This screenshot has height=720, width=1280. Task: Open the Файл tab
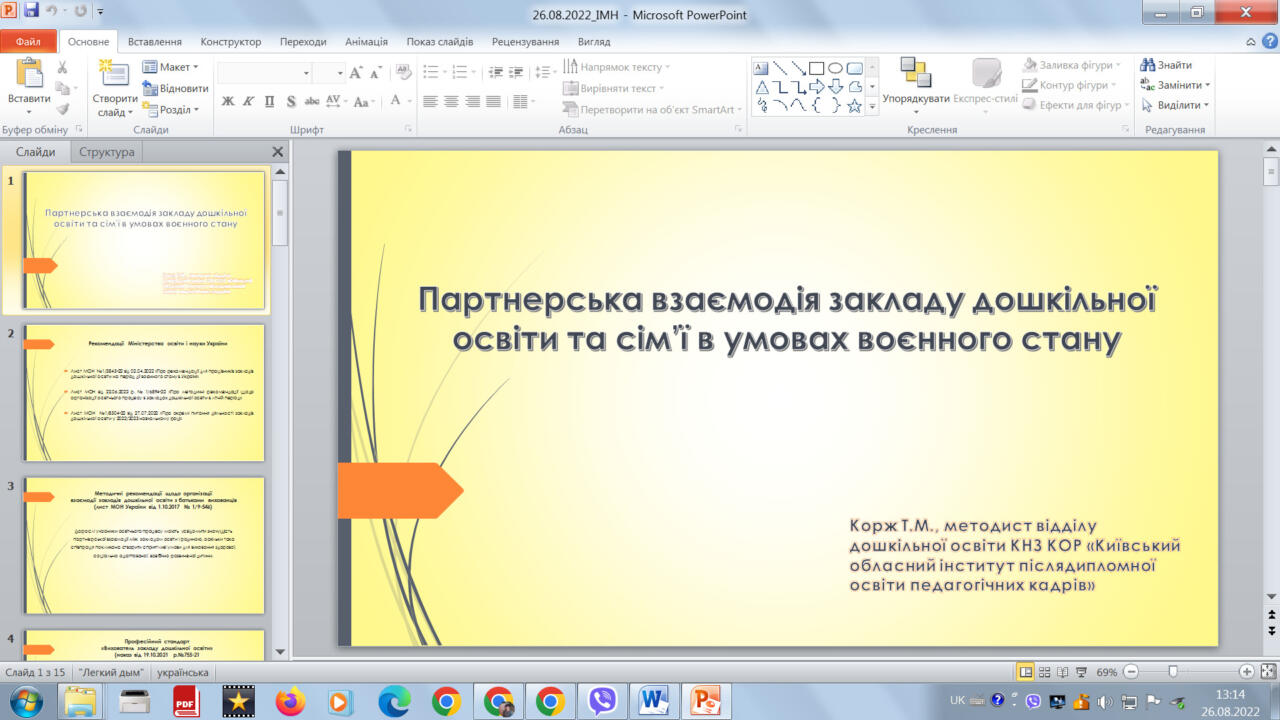(x=28, y=42)
